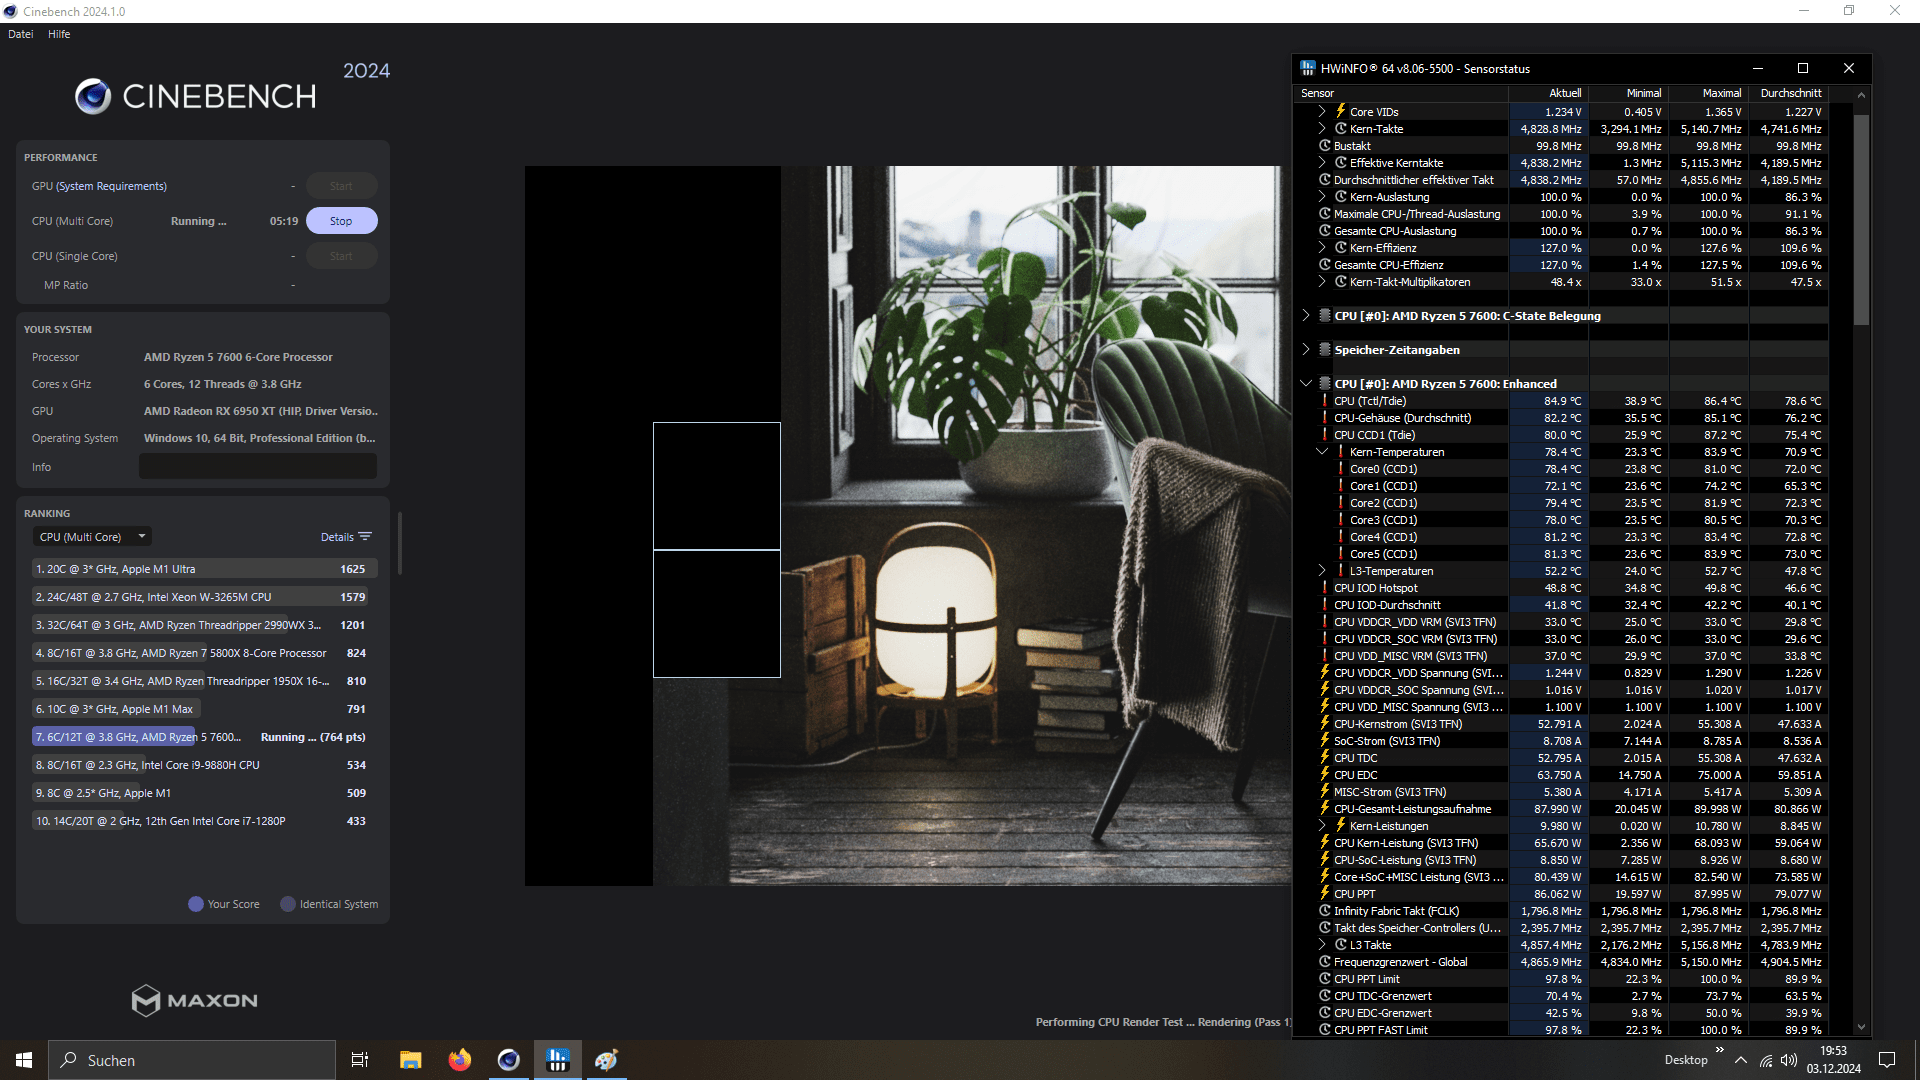The width and height of the screenshot is (1920, 1080).
Task: Click the last pinned taskbar app icon
Action: click(x=607, y=1060)
